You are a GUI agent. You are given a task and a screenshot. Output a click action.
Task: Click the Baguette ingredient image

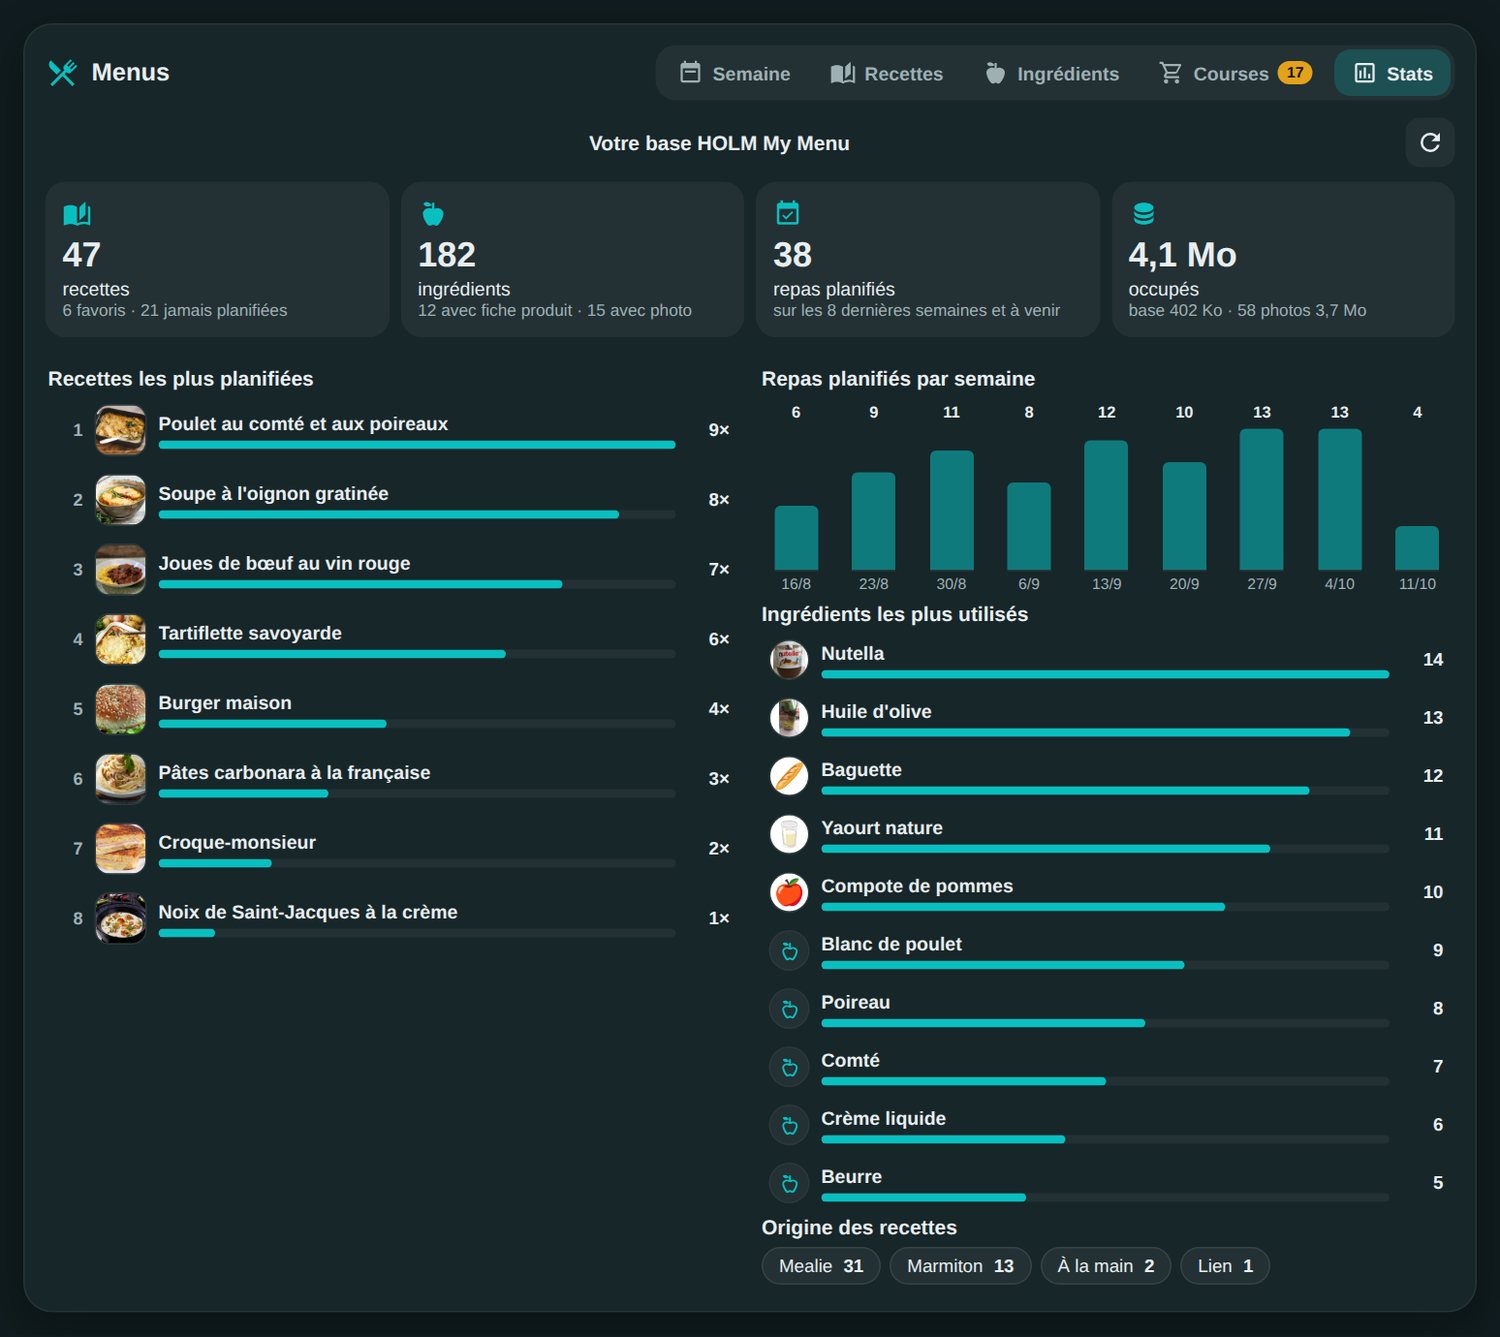tap(789, 776)
